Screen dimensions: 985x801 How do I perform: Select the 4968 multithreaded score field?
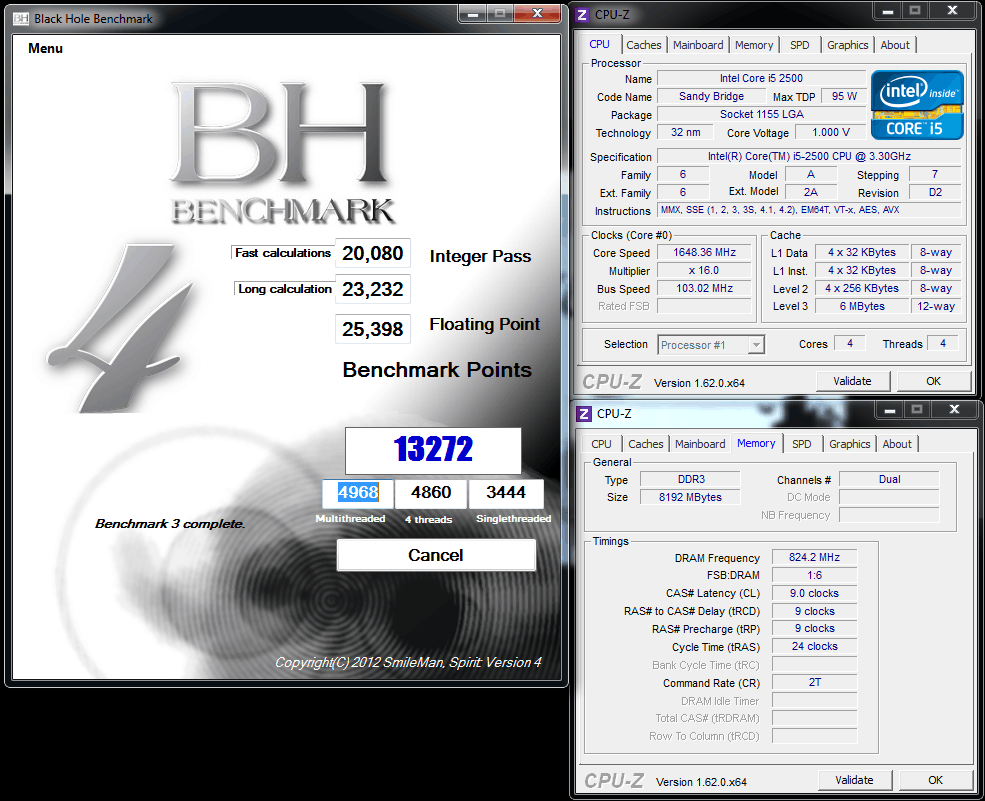358,493
